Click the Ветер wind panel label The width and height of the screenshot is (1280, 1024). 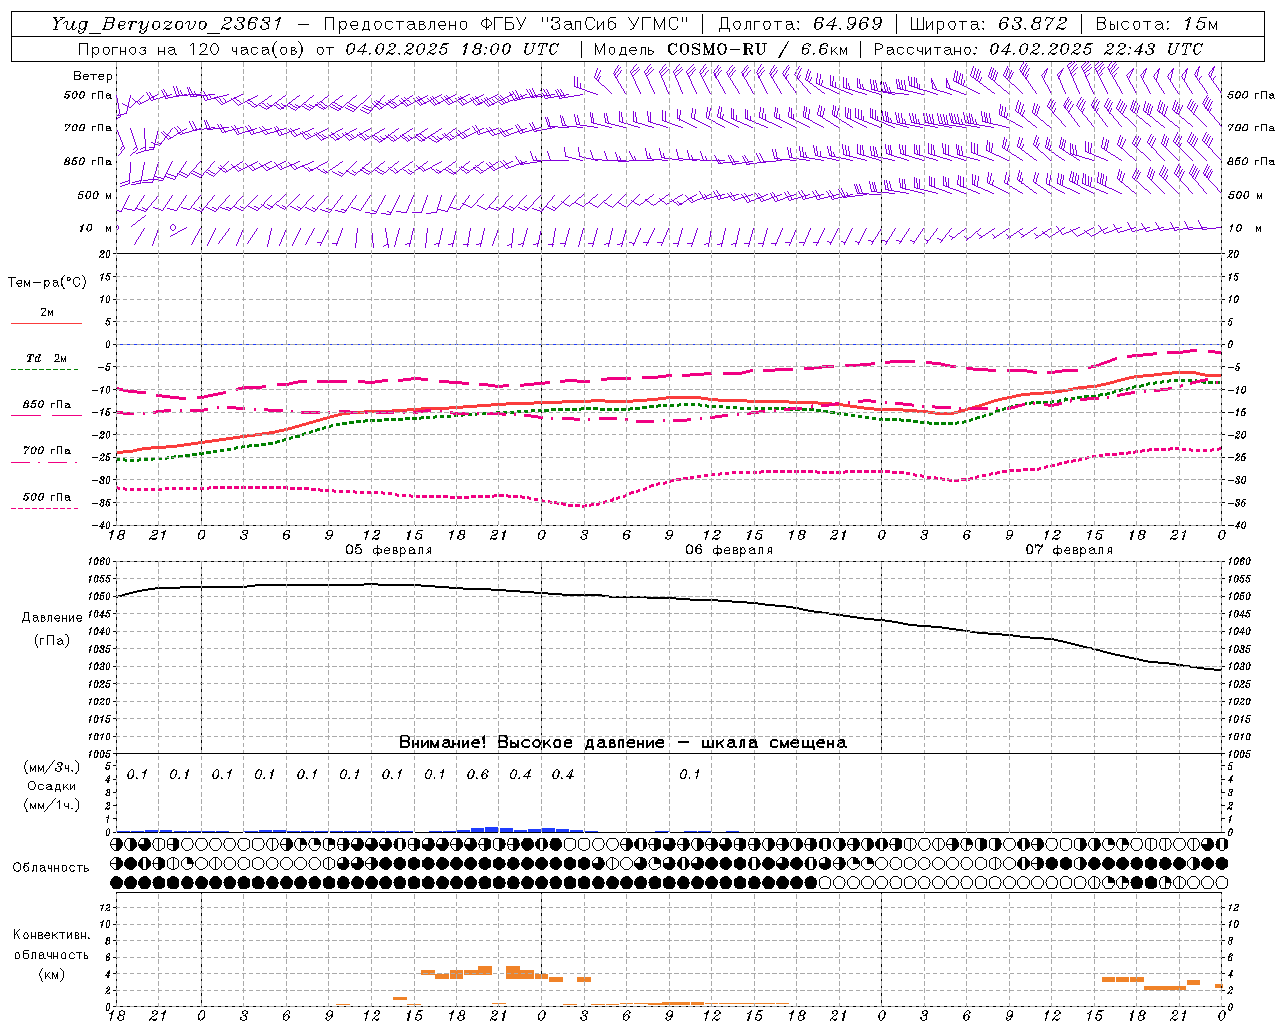93,76
